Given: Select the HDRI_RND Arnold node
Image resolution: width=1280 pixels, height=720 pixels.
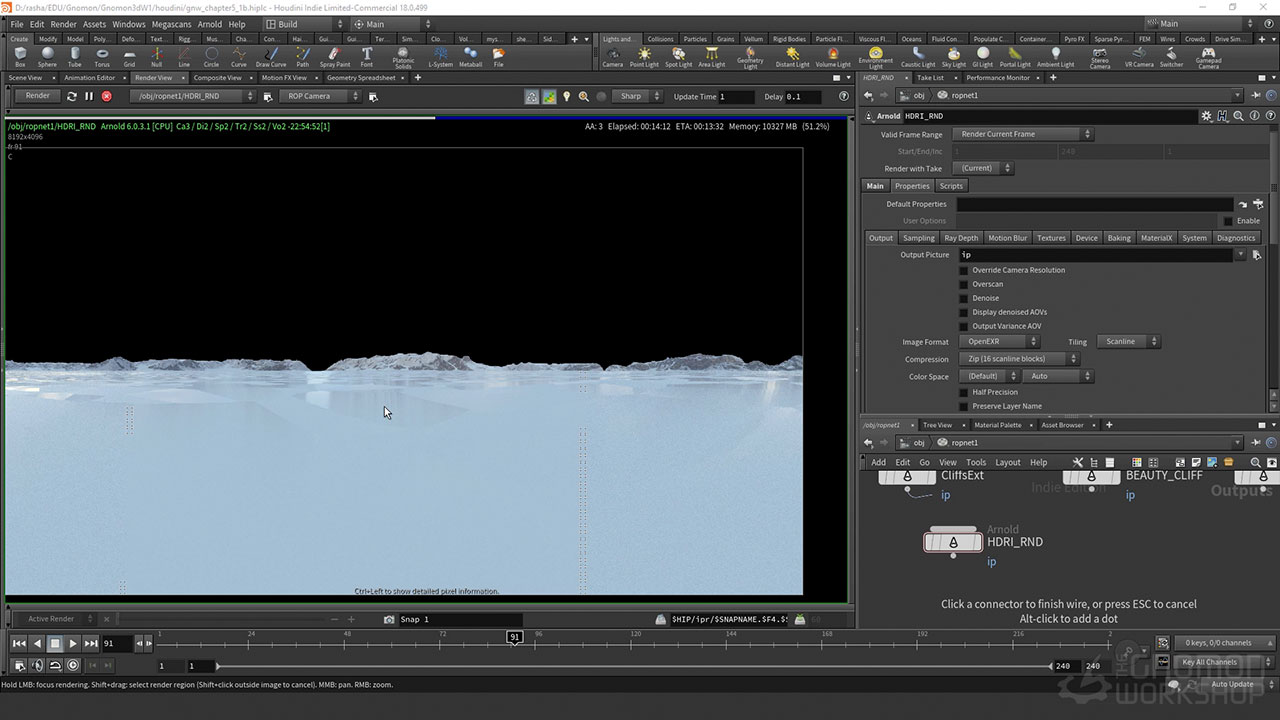Looking at the screenshot, I should [x=953, y=542].
